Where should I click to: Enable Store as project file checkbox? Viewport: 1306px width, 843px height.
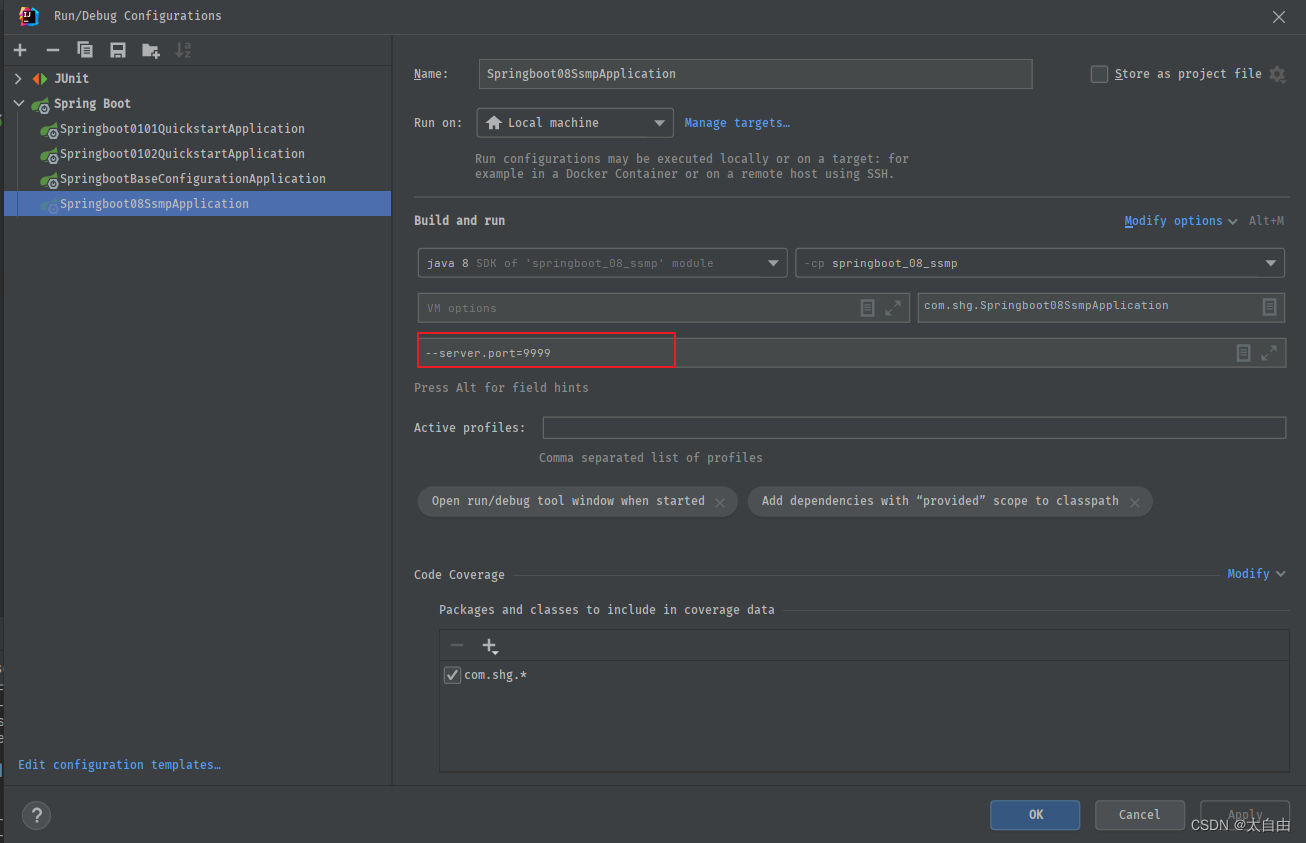pyautogui.click(x=1099, y=74)
